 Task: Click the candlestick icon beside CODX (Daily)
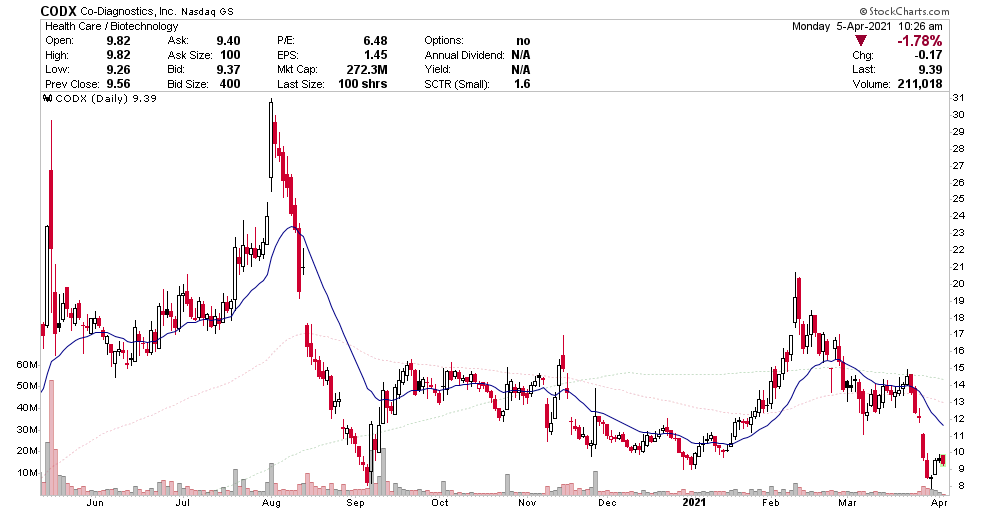46,98
